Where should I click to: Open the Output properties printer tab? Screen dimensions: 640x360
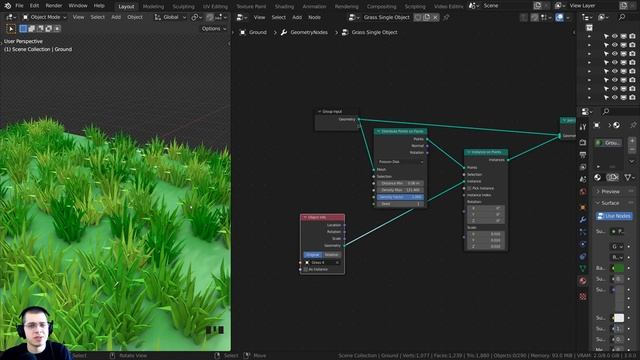583,155
